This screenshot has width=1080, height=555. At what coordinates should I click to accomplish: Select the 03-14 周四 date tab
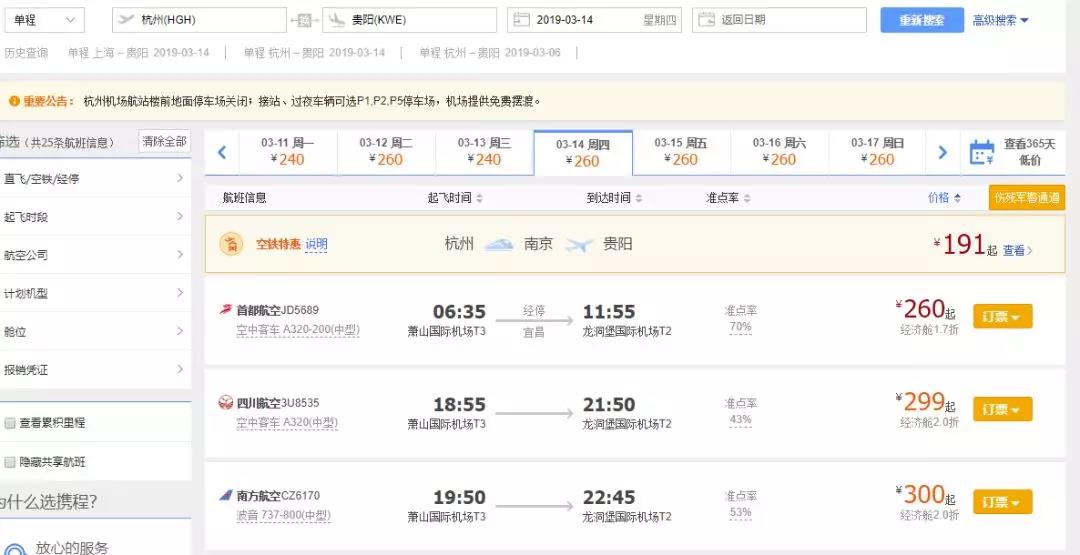[583, 153]
